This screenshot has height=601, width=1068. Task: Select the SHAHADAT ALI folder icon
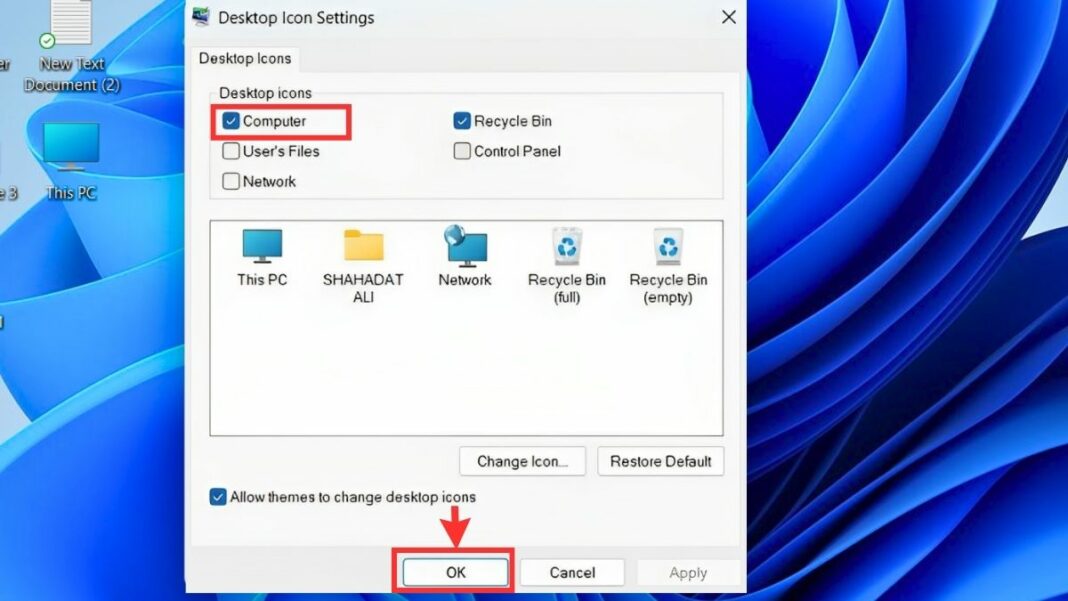(x=363, y=266)
